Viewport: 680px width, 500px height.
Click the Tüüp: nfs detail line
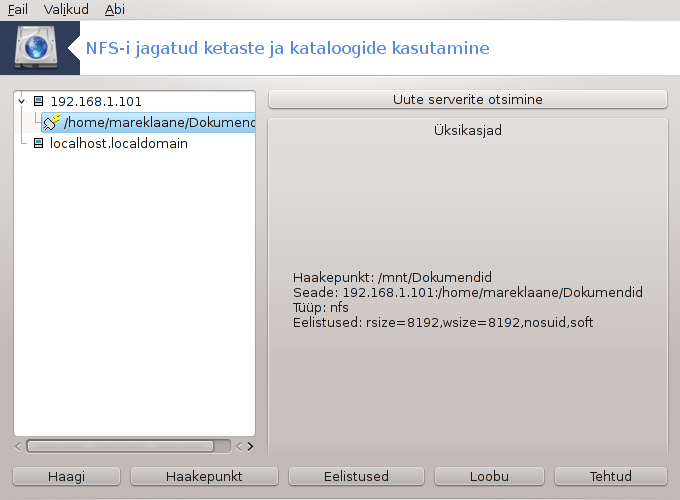320,307
